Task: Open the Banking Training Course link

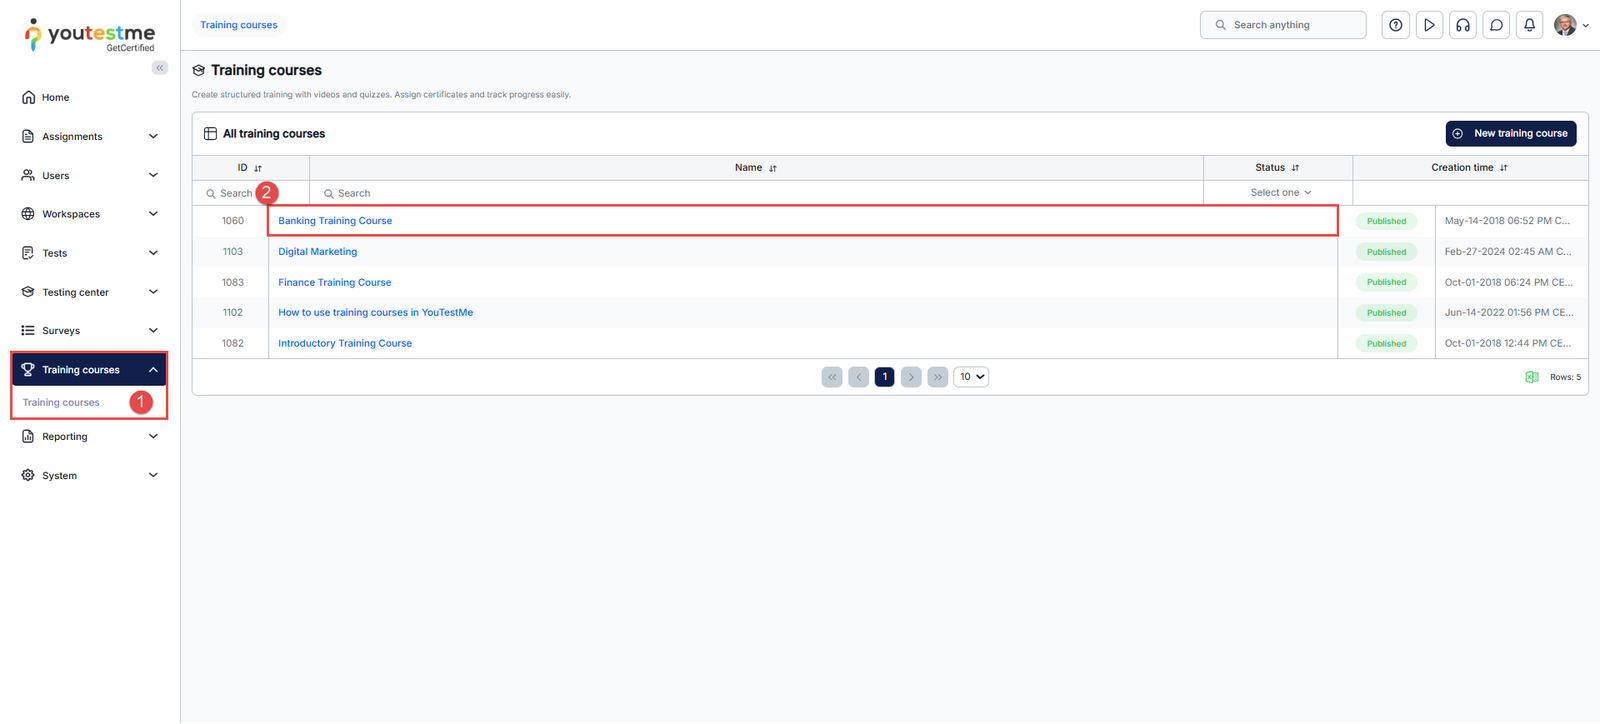Action: point(335,221)
